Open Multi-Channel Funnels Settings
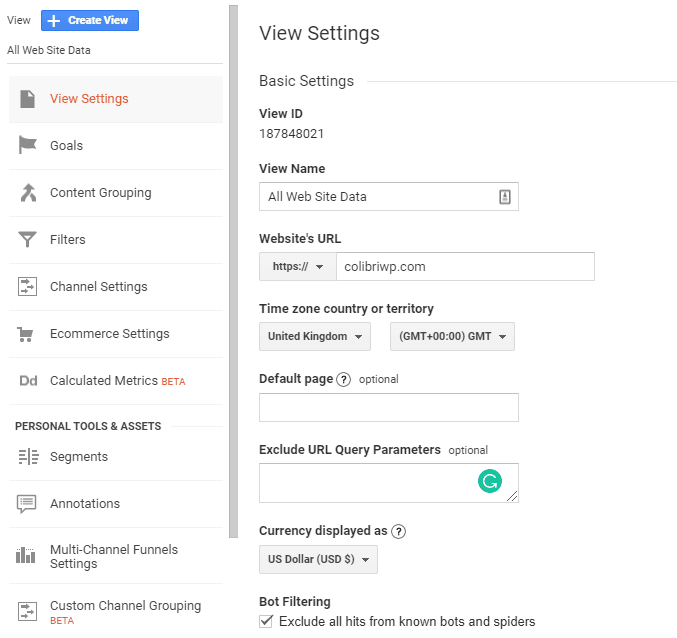Image resolution: width=677 pixels, height=638 pixels. click(x=113, y=557)
